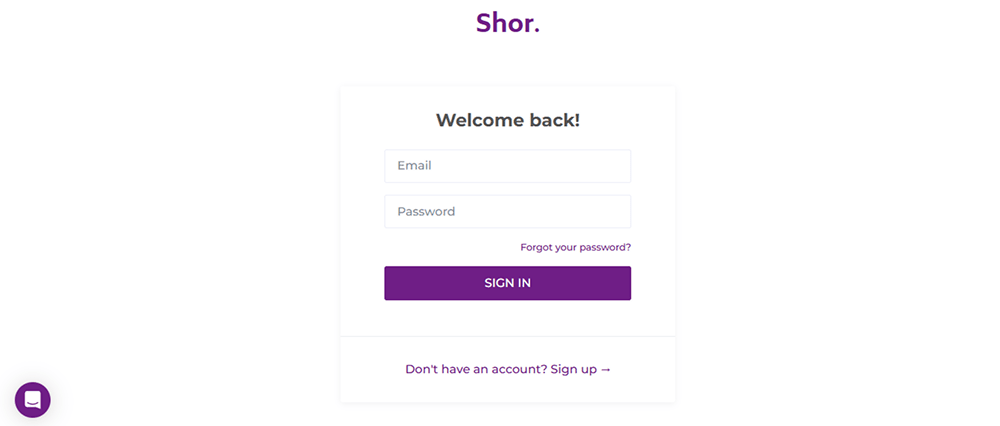Screen dimensions: 1000x426
Task: Click the Shor brand title at top
Action: pyautogui.click(x=507, y=23)
